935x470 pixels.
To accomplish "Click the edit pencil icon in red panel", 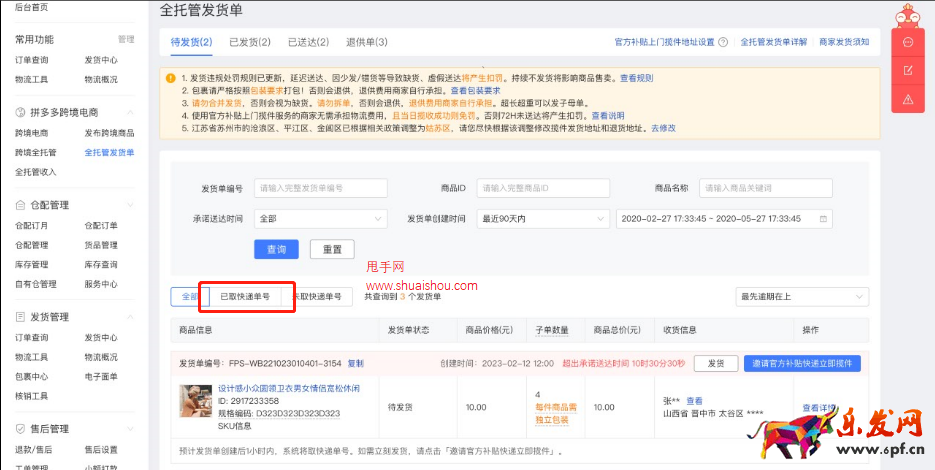I will (x=908, y=71).
